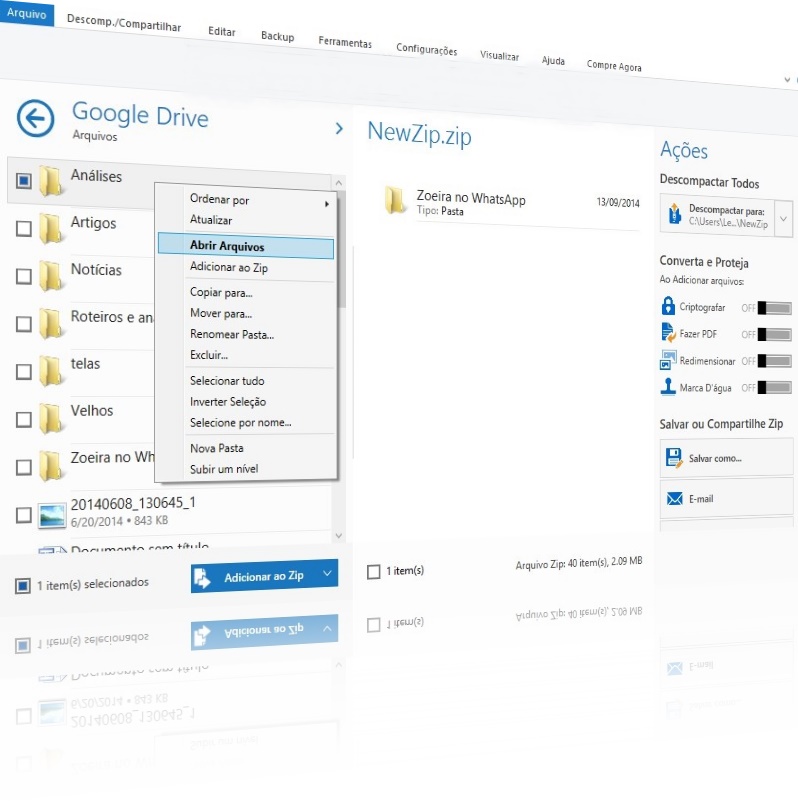This screenshot has width=798, height=802.
Task: Click the file list scroll down arrow
Action: tap(339, 536)
